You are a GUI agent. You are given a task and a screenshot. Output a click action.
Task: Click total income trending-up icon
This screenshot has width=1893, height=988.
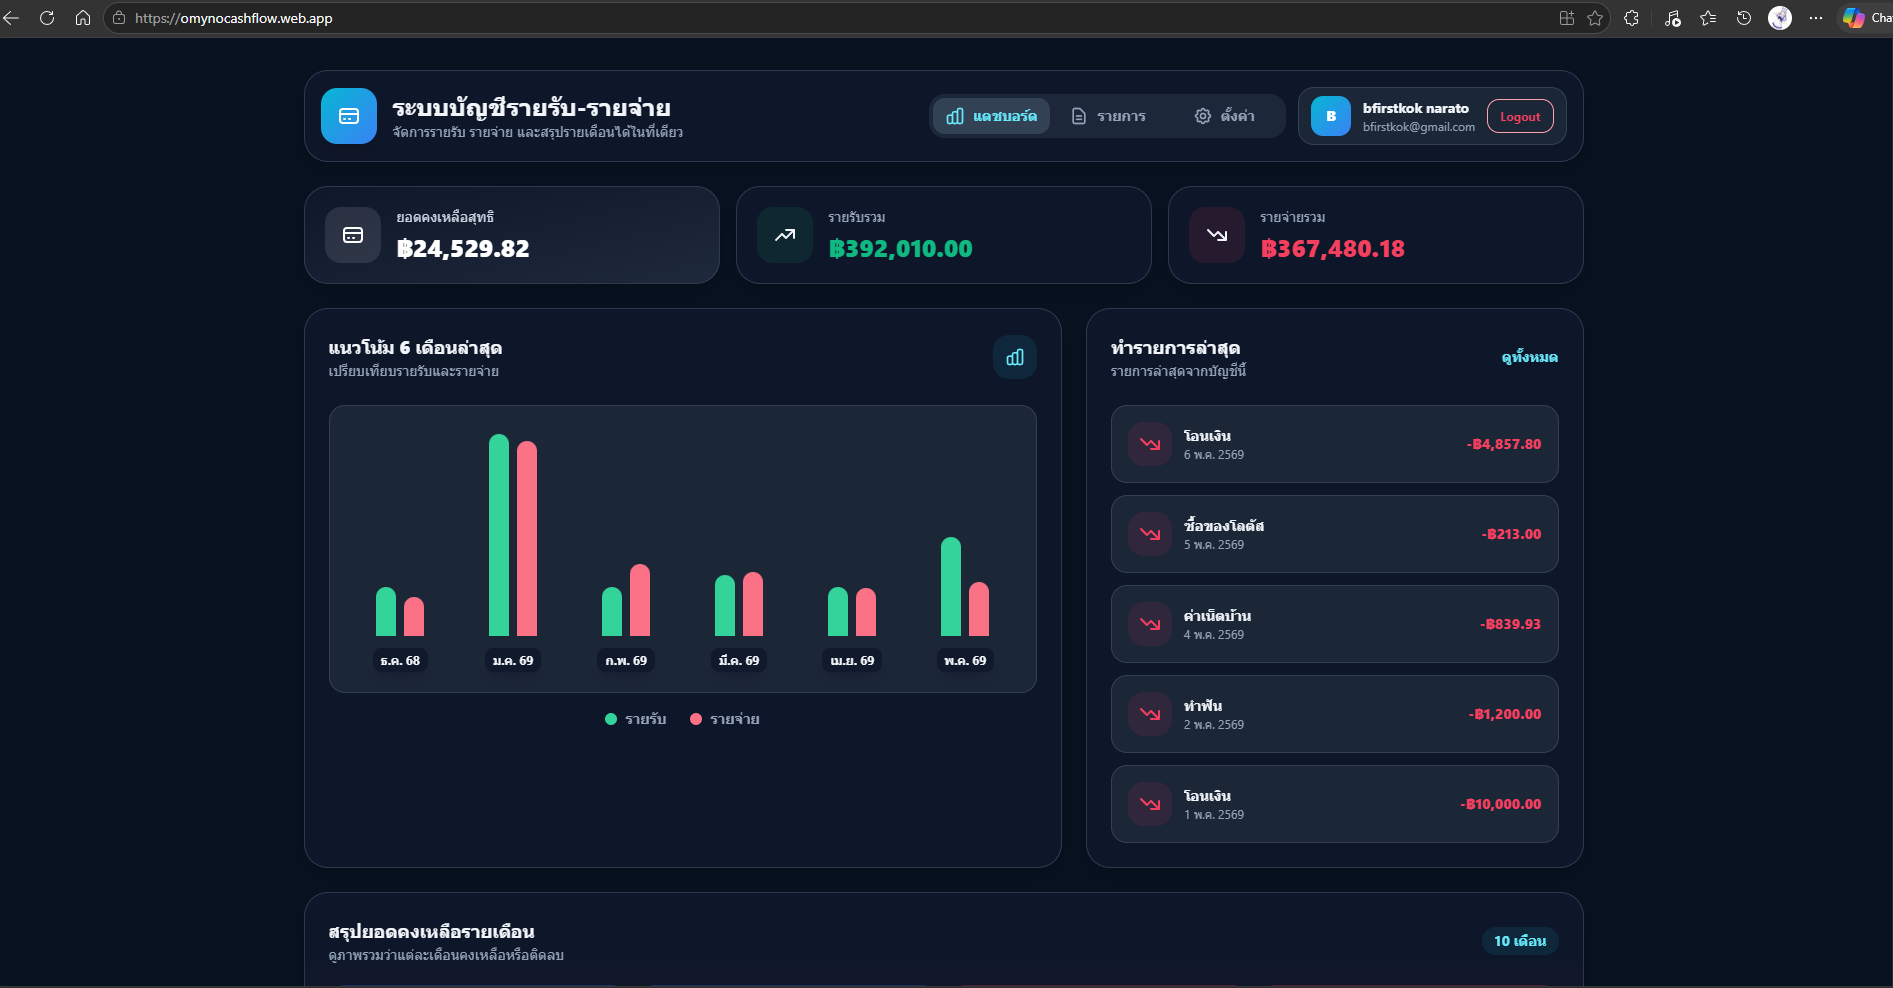click(x=785, y=235)
